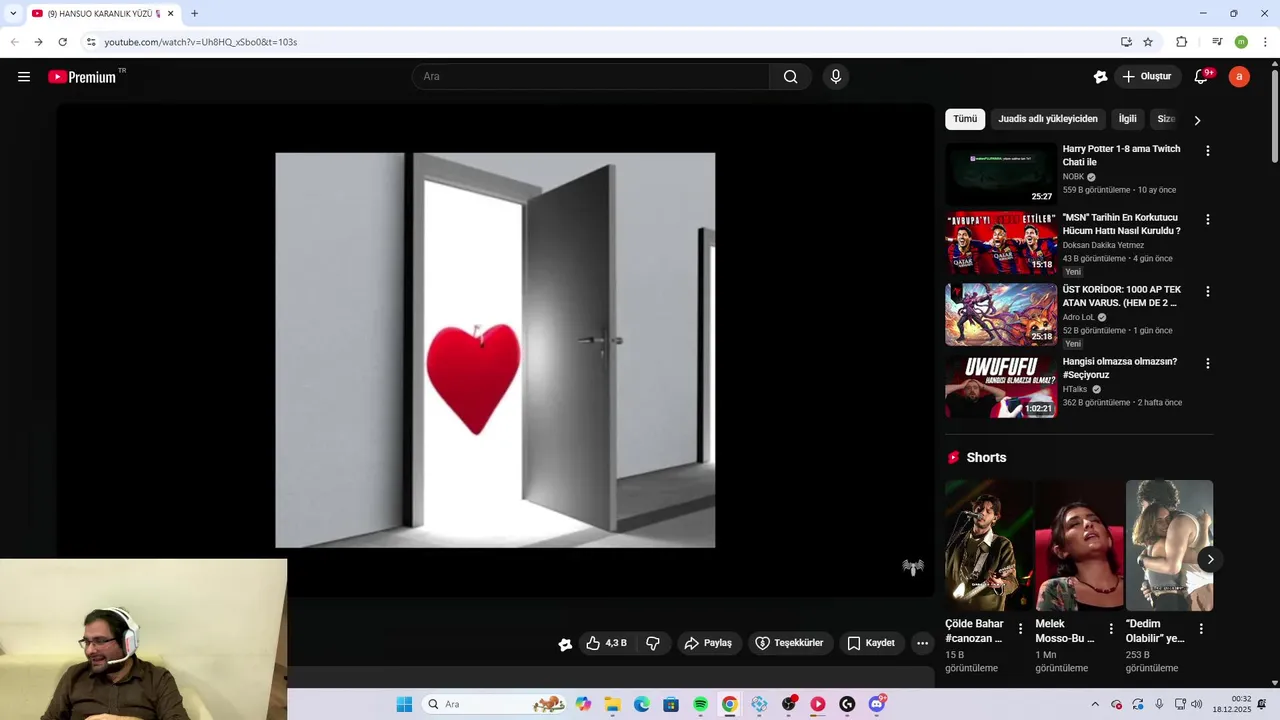Show hidden system tray icons
This screenshot has height=720, width=1280.
coord(1095,704)
